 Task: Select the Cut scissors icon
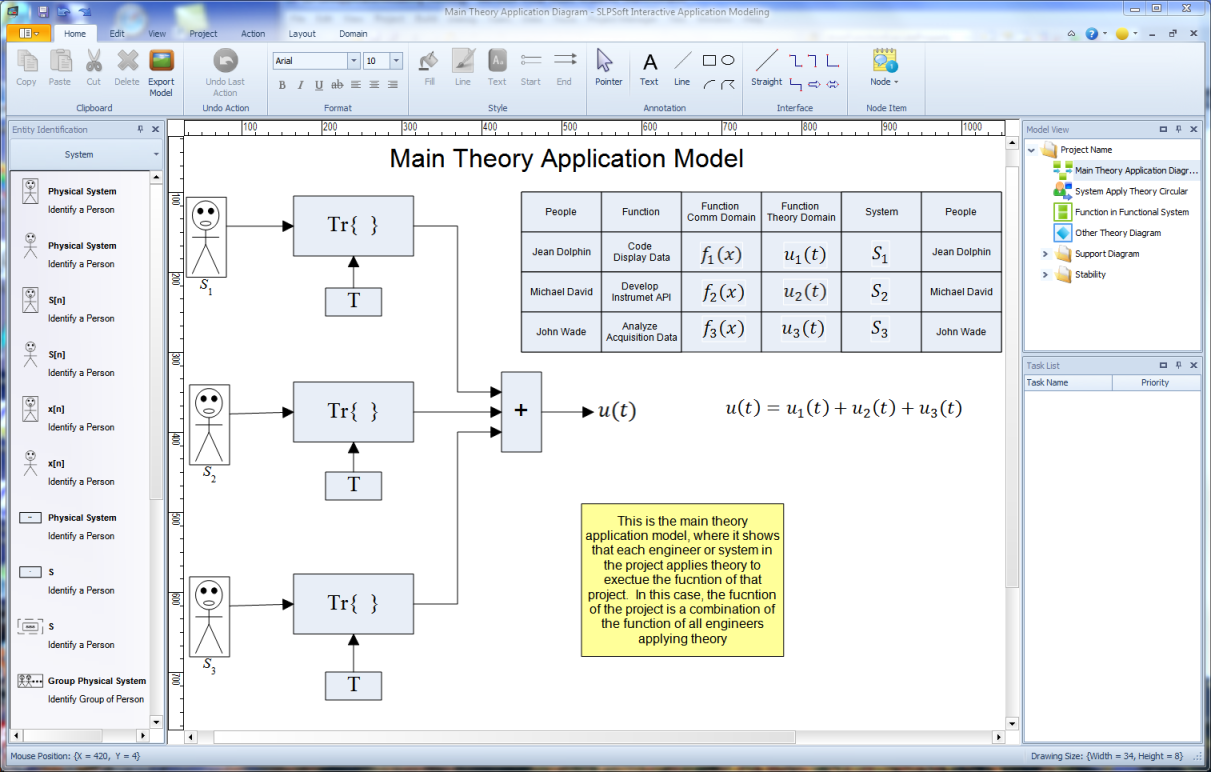[x=94, y=61]
